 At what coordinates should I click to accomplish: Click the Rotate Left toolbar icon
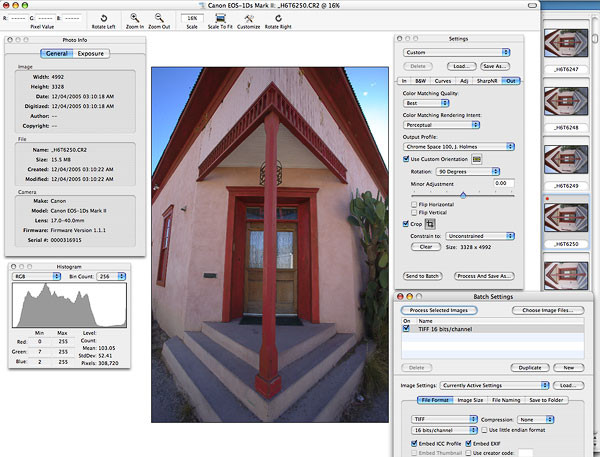104,17
